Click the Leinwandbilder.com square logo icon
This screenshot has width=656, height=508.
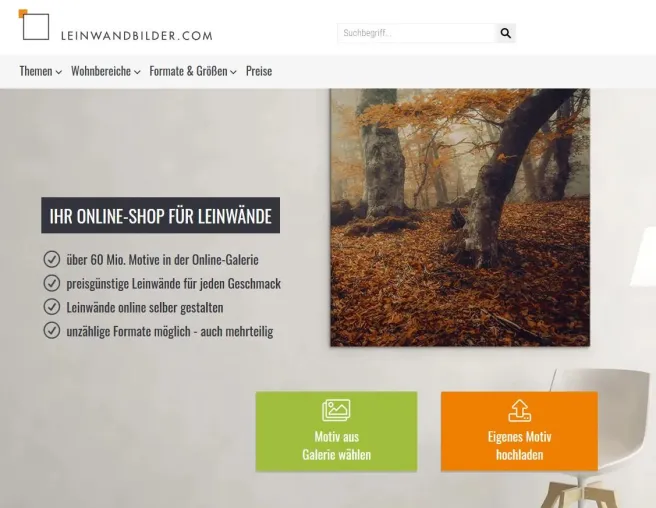(x=34, y=25)
